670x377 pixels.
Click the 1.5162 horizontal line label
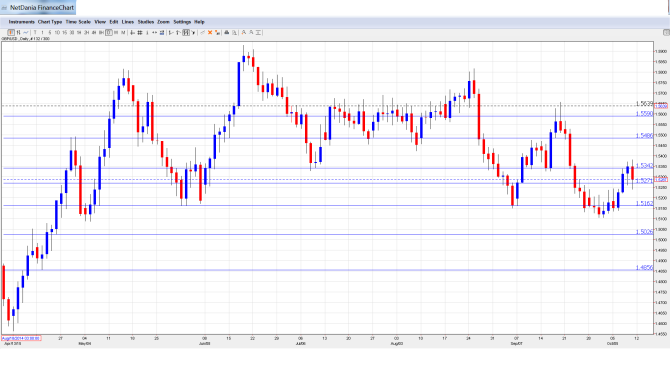point(644,203)
